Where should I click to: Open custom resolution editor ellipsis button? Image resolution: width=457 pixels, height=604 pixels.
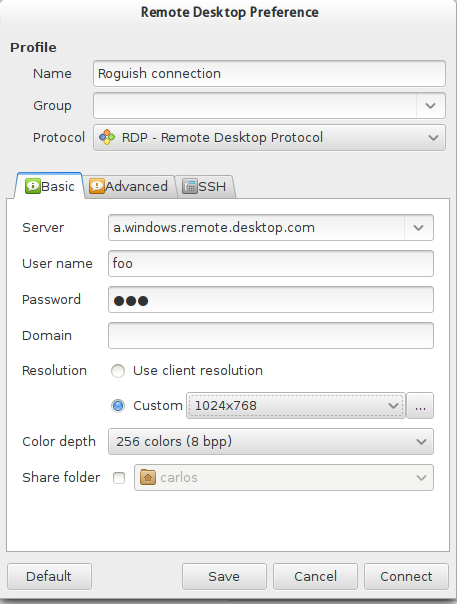tap(420, 406)
